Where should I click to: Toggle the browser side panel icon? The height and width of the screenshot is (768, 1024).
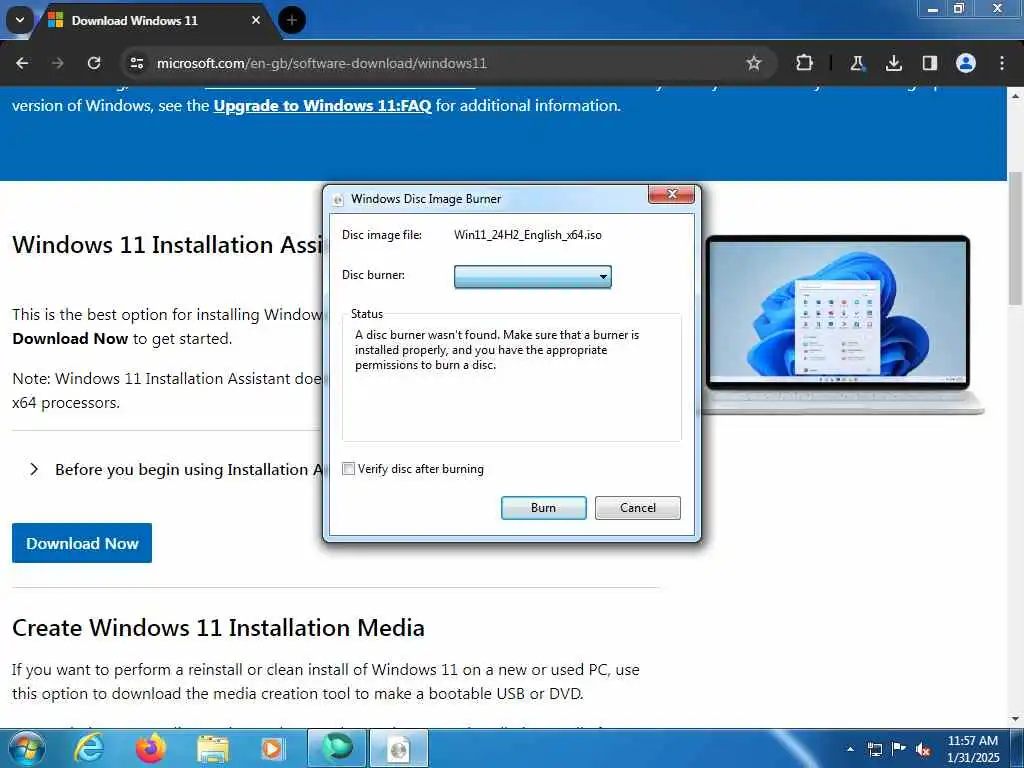929,63
